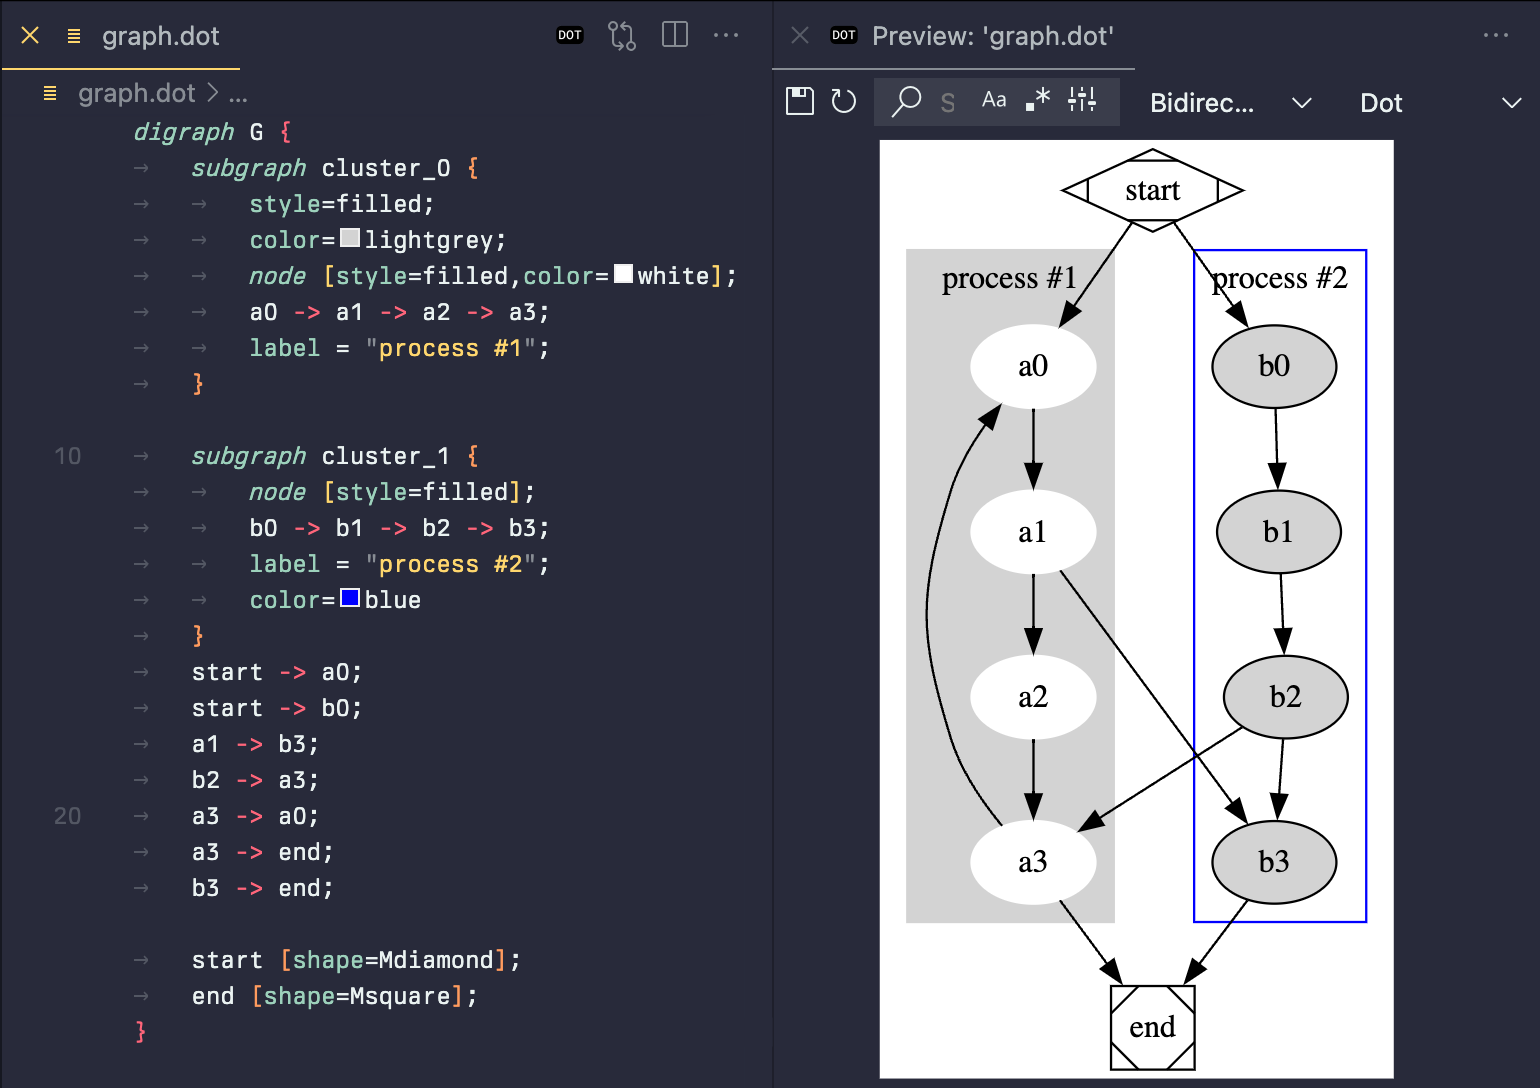Open more actions with the ellipsis button
1540x1088 pixels.
click(x=726, y=35)
